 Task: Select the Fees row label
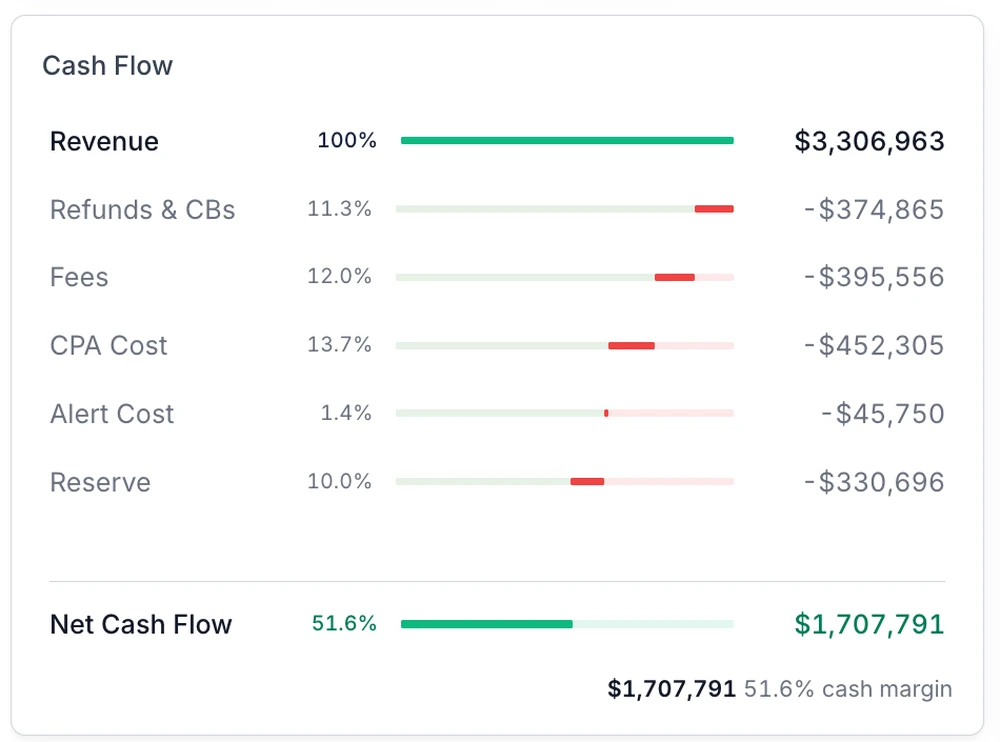point(79,278)
